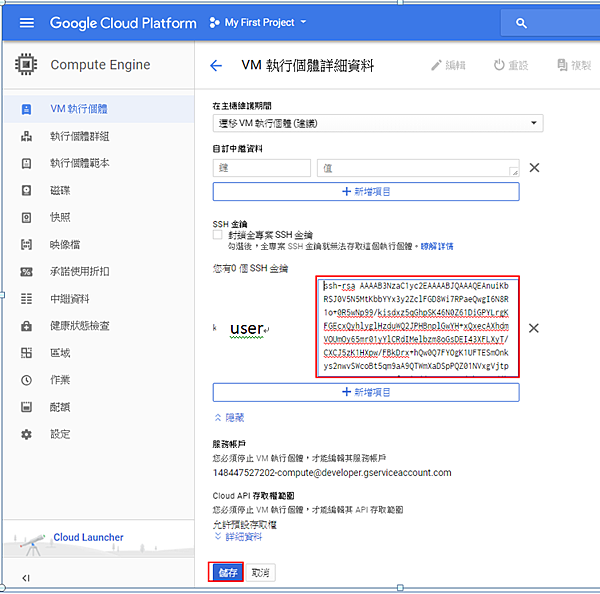Click the My First Project dots icon
Screen dimensions: 600x594
(x=214, y=23)
